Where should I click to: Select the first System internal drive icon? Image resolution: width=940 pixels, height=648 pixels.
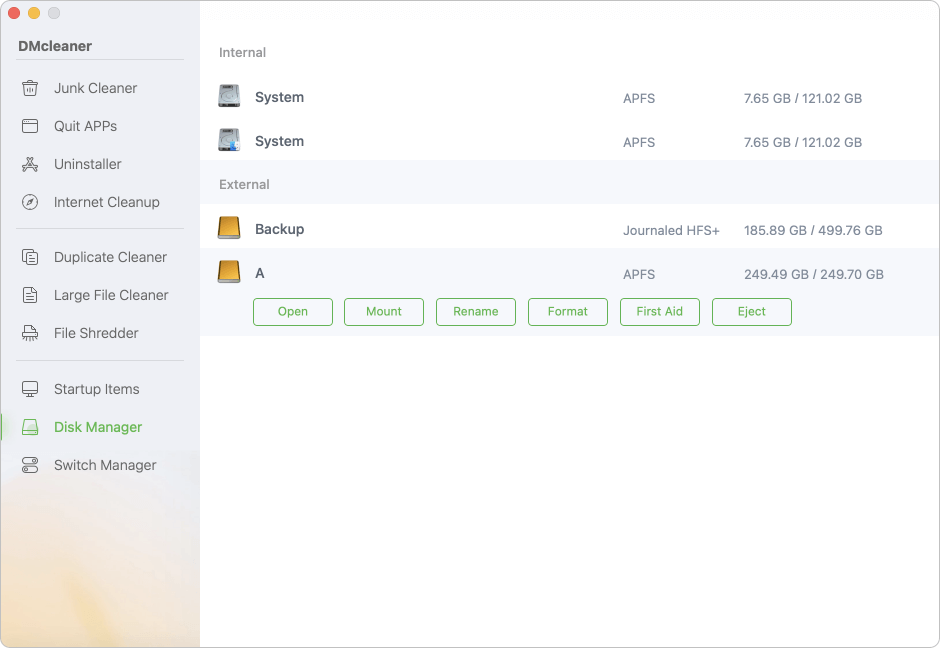[x=229, y=96]
